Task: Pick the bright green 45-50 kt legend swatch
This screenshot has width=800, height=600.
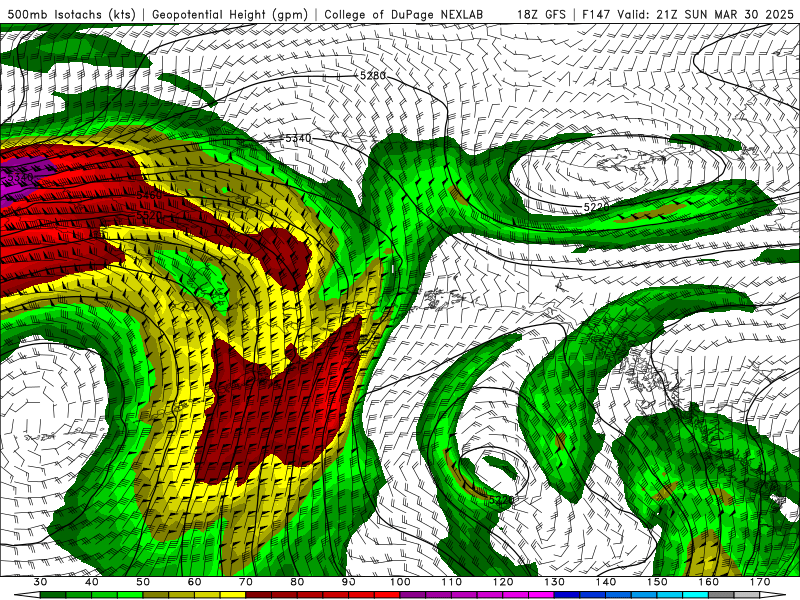Action: pyautogui.click(x=130, y=595)
